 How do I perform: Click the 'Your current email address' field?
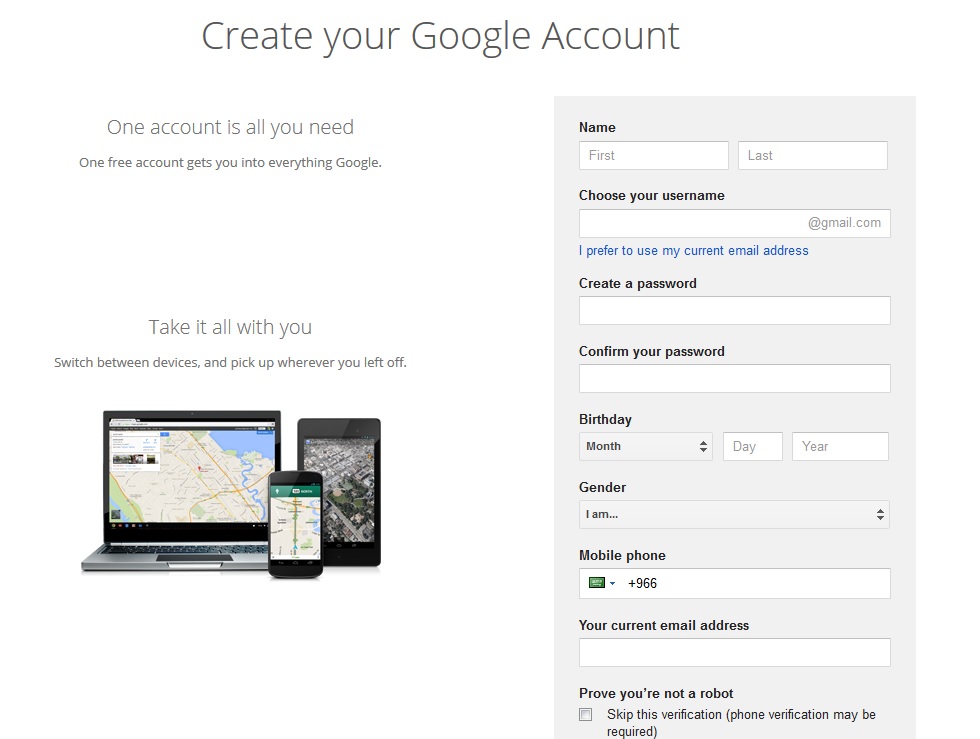tap(734, 653)
